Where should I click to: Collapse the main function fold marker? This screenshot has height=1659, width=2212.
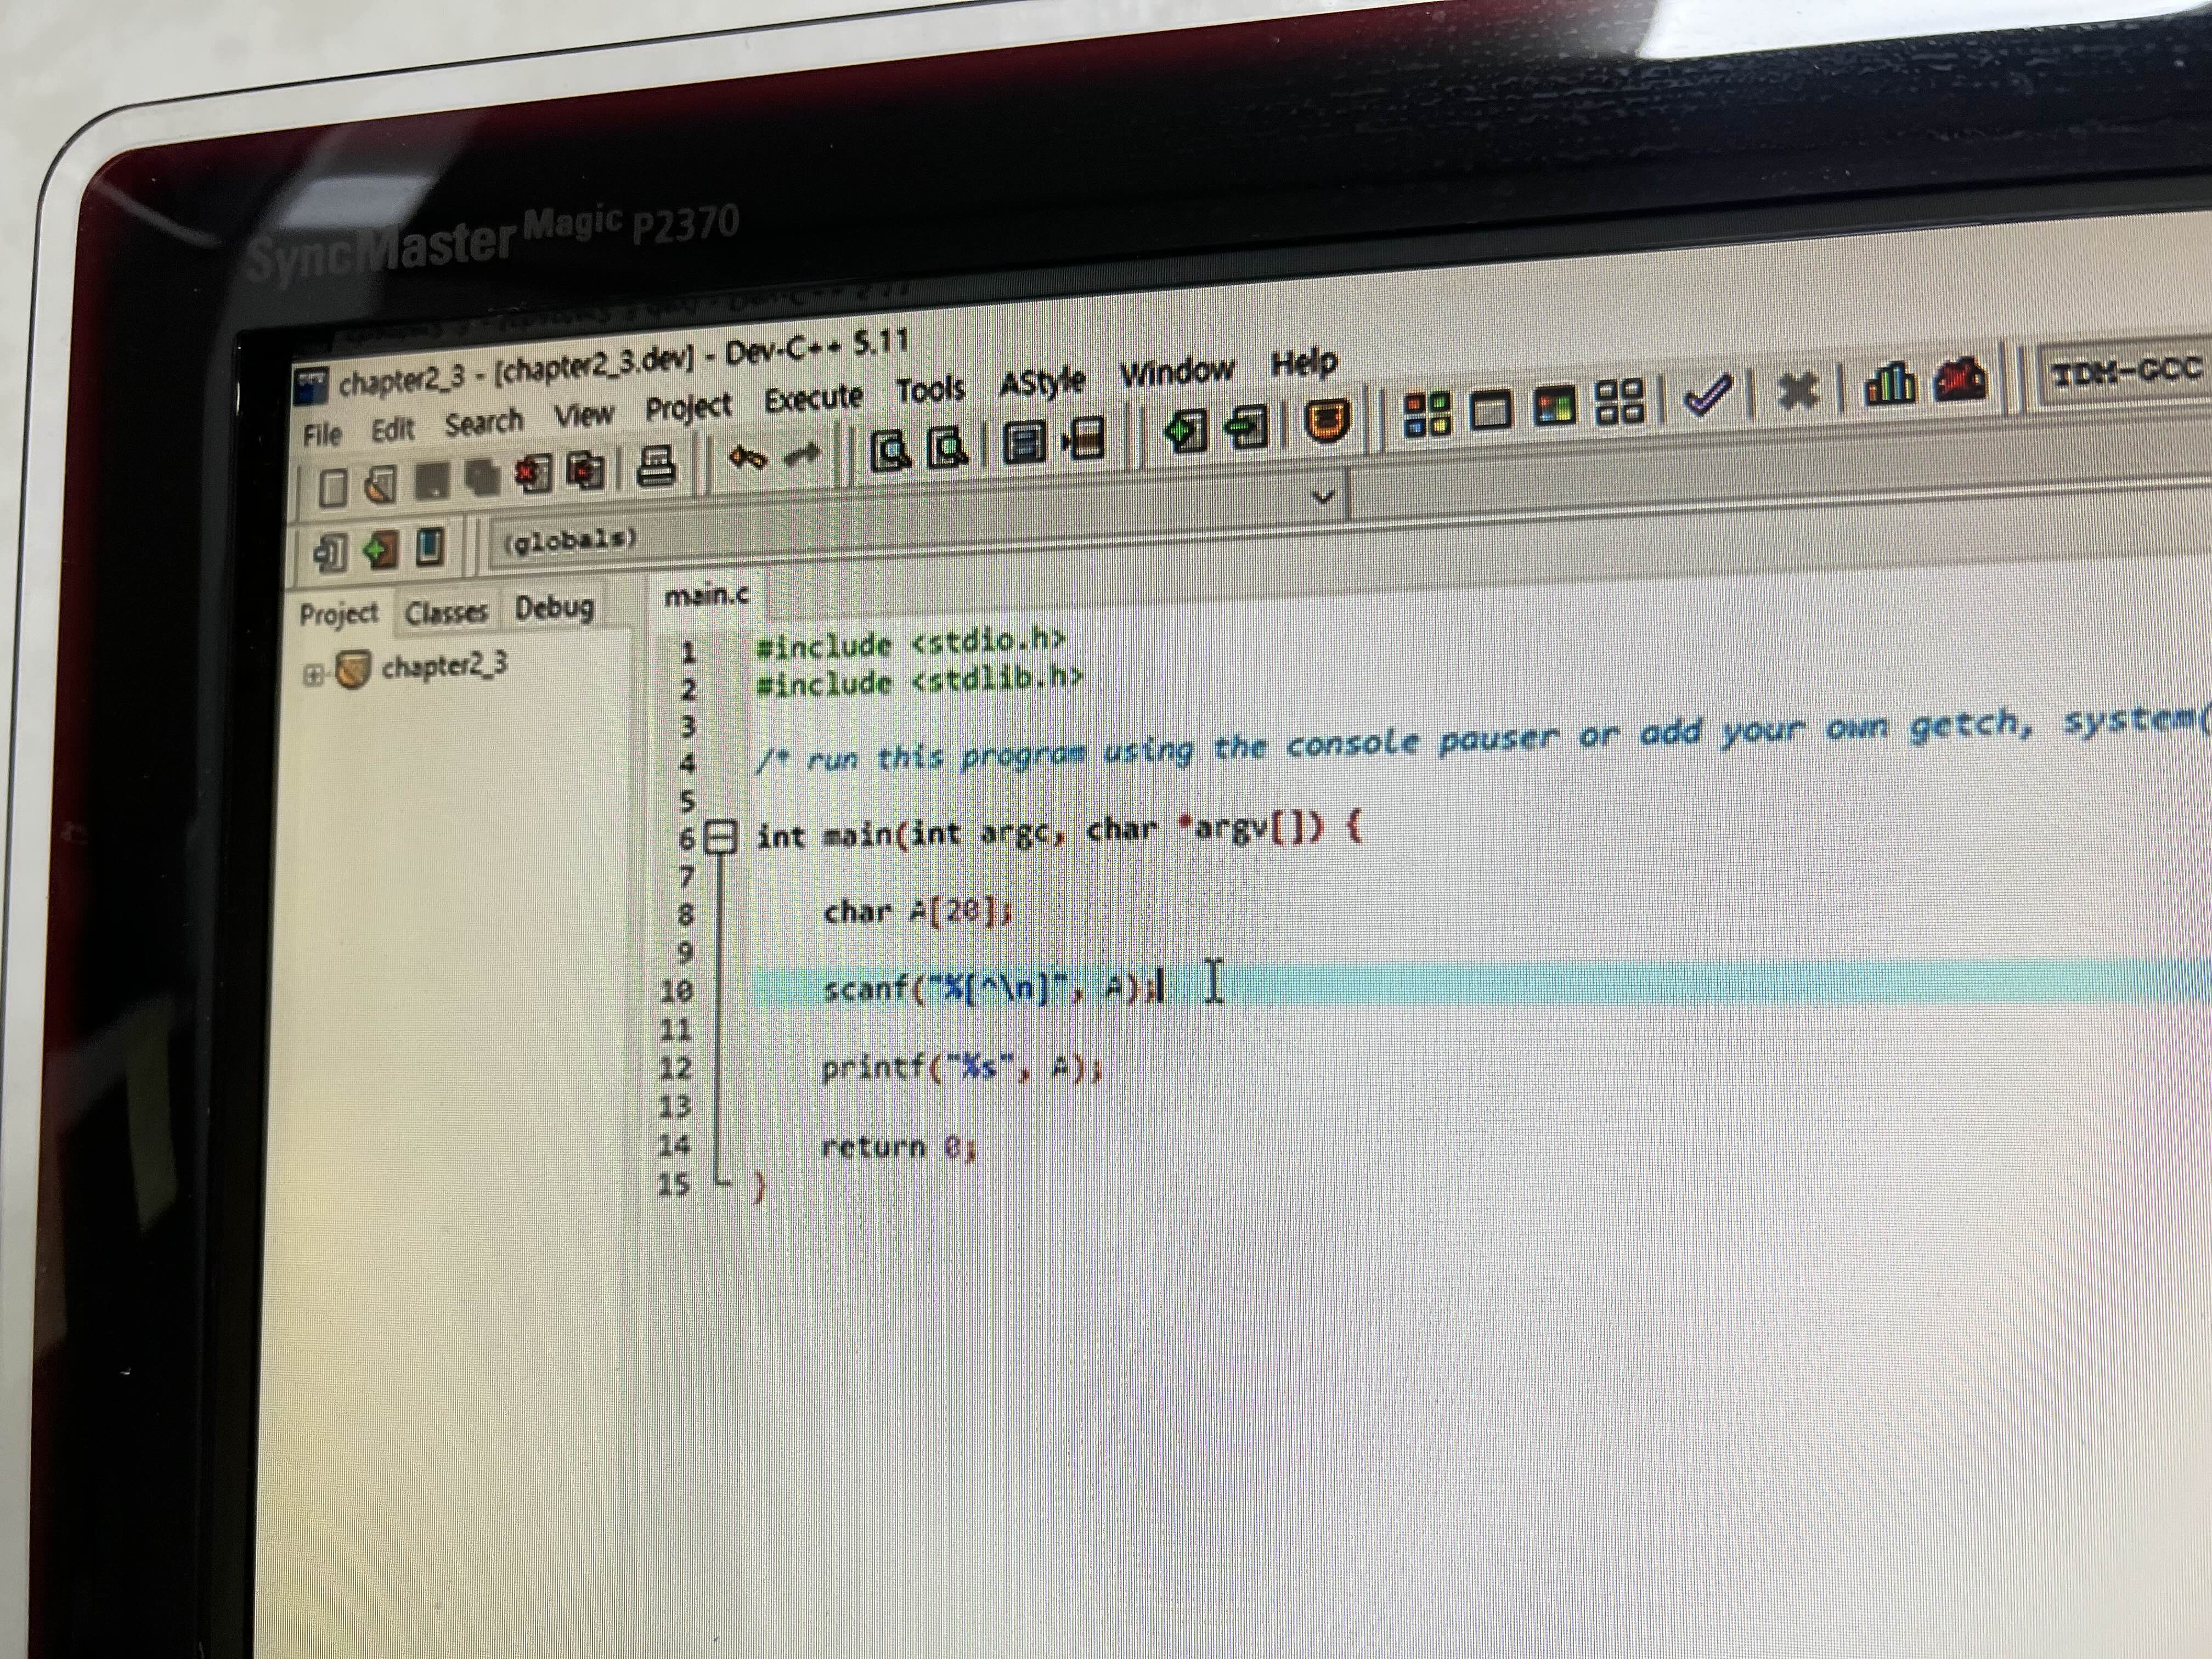[720, 836]
